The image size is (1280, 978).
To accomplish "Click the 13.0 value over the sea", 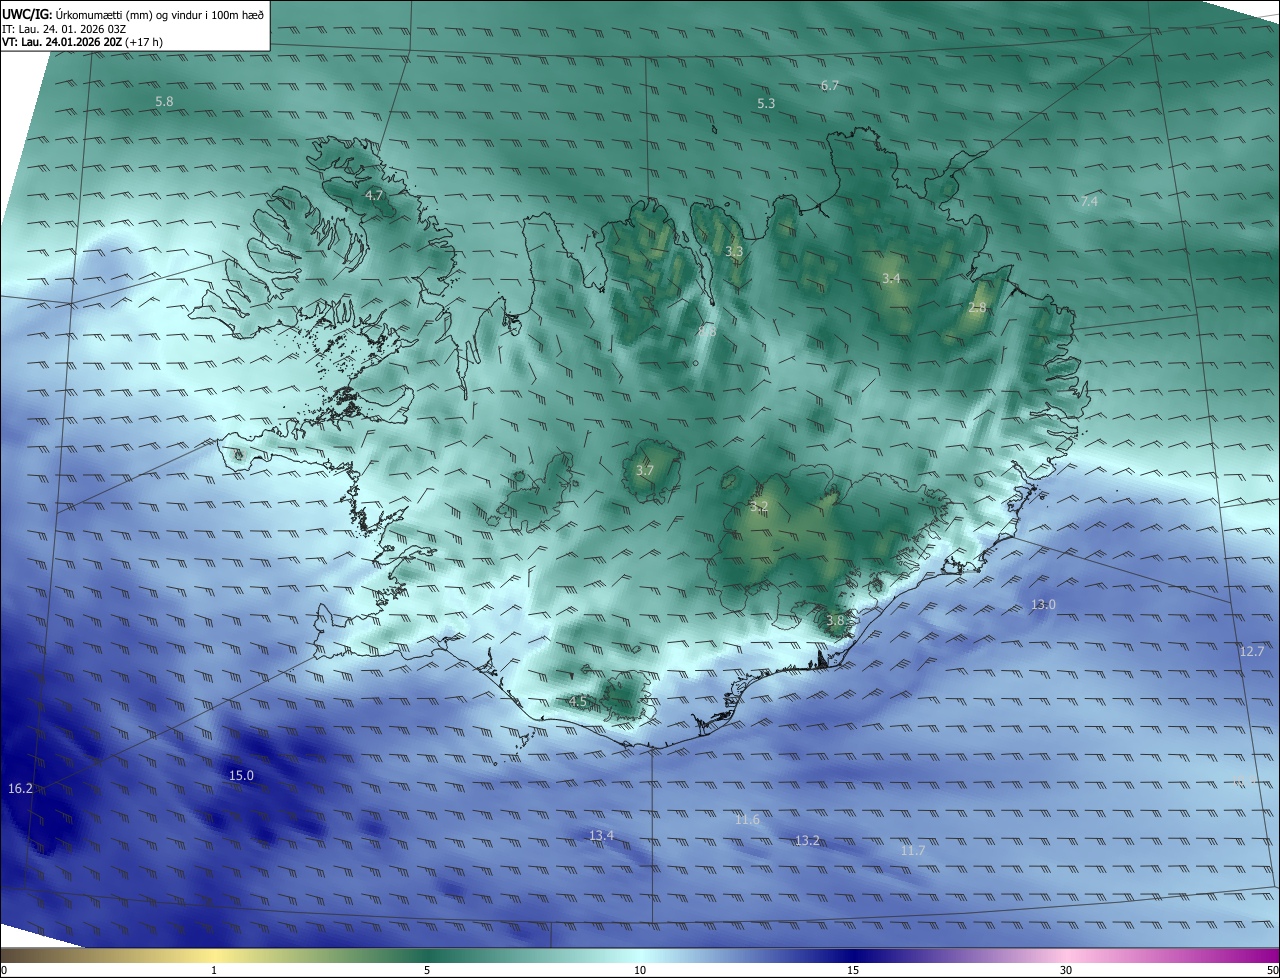I will point(1043,605).
